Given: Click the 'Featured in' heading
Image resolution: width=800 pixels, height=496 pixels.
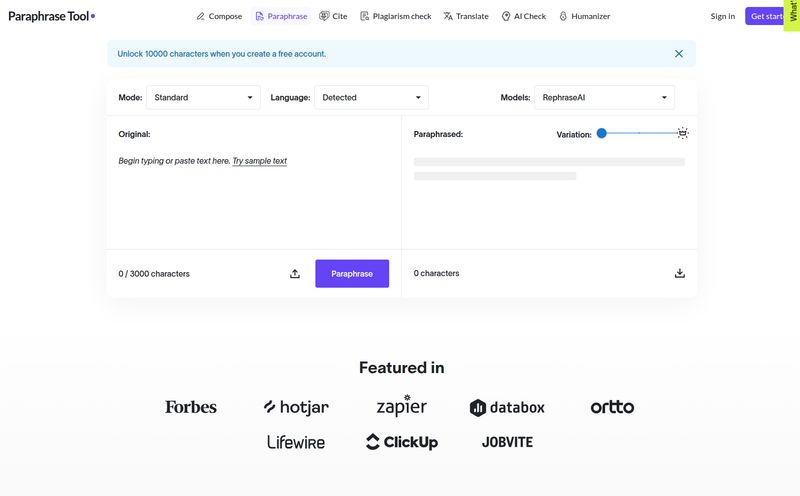Looking at the screenshot, I should tap(402, 367).
